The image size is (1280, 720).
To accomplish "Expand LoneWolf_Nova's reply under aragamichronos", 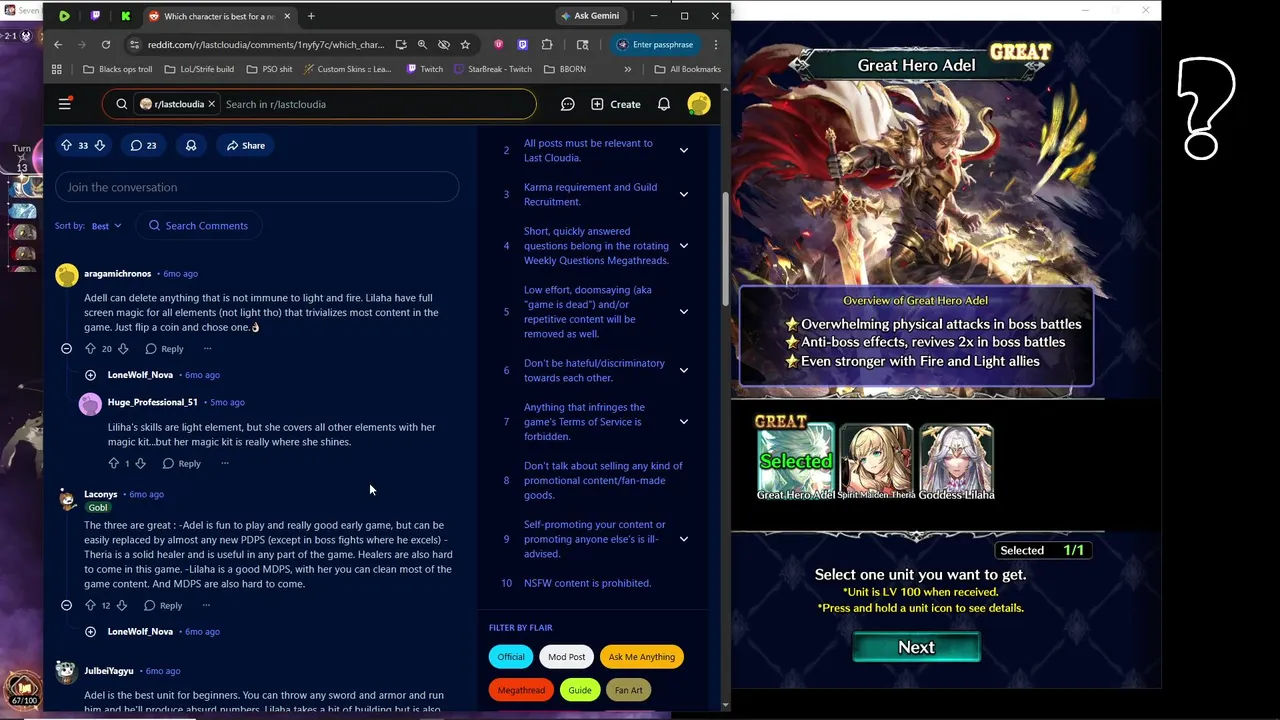I will (x=90, y=375).
